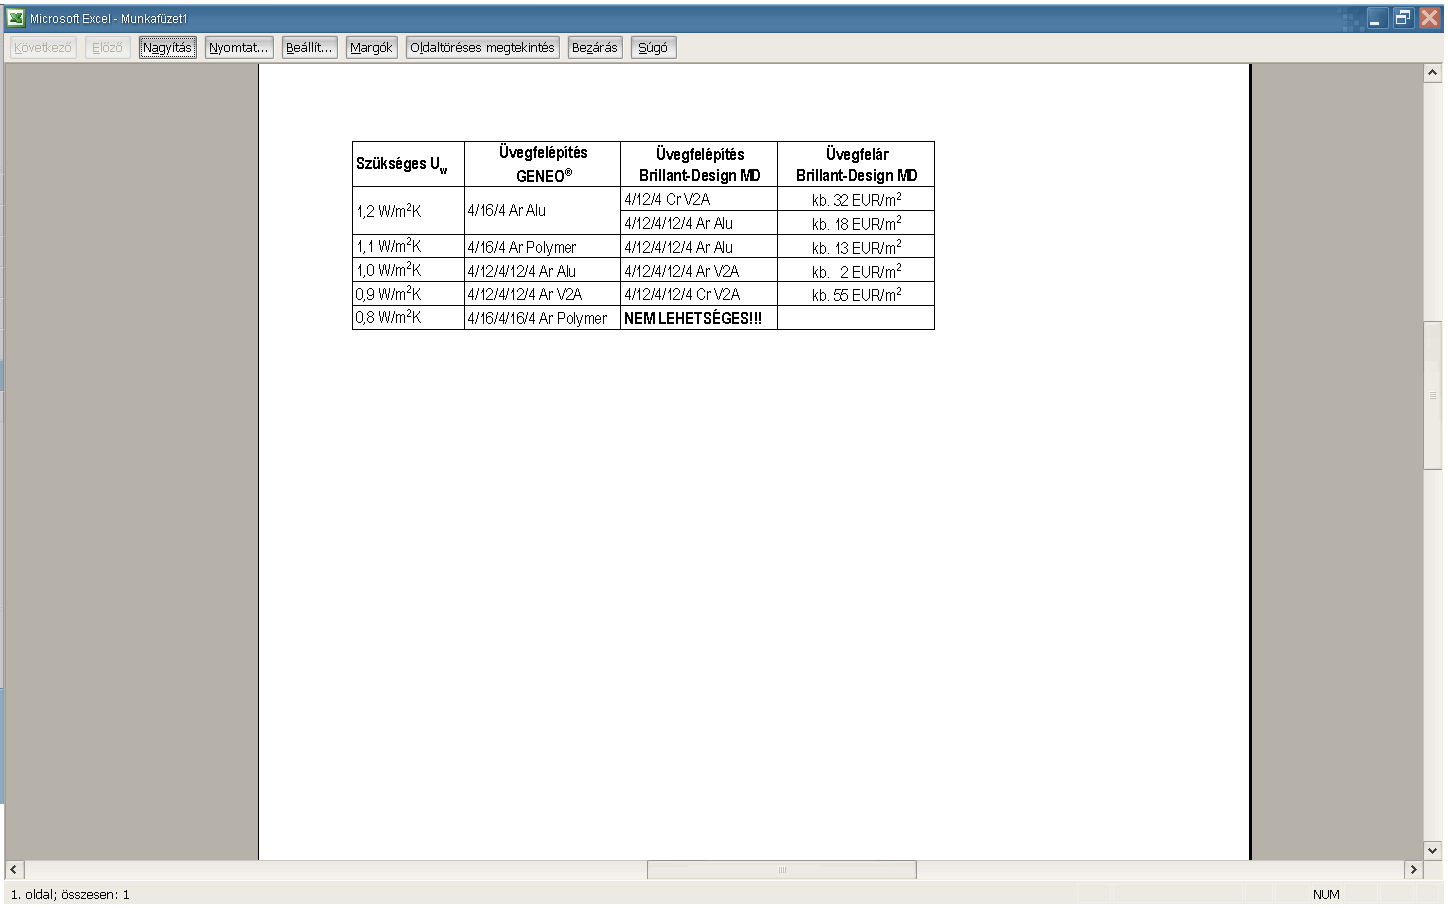The image size is (1448, 908).
Task: Click the Excel application icon in title bar
Action: click(15, 18)
